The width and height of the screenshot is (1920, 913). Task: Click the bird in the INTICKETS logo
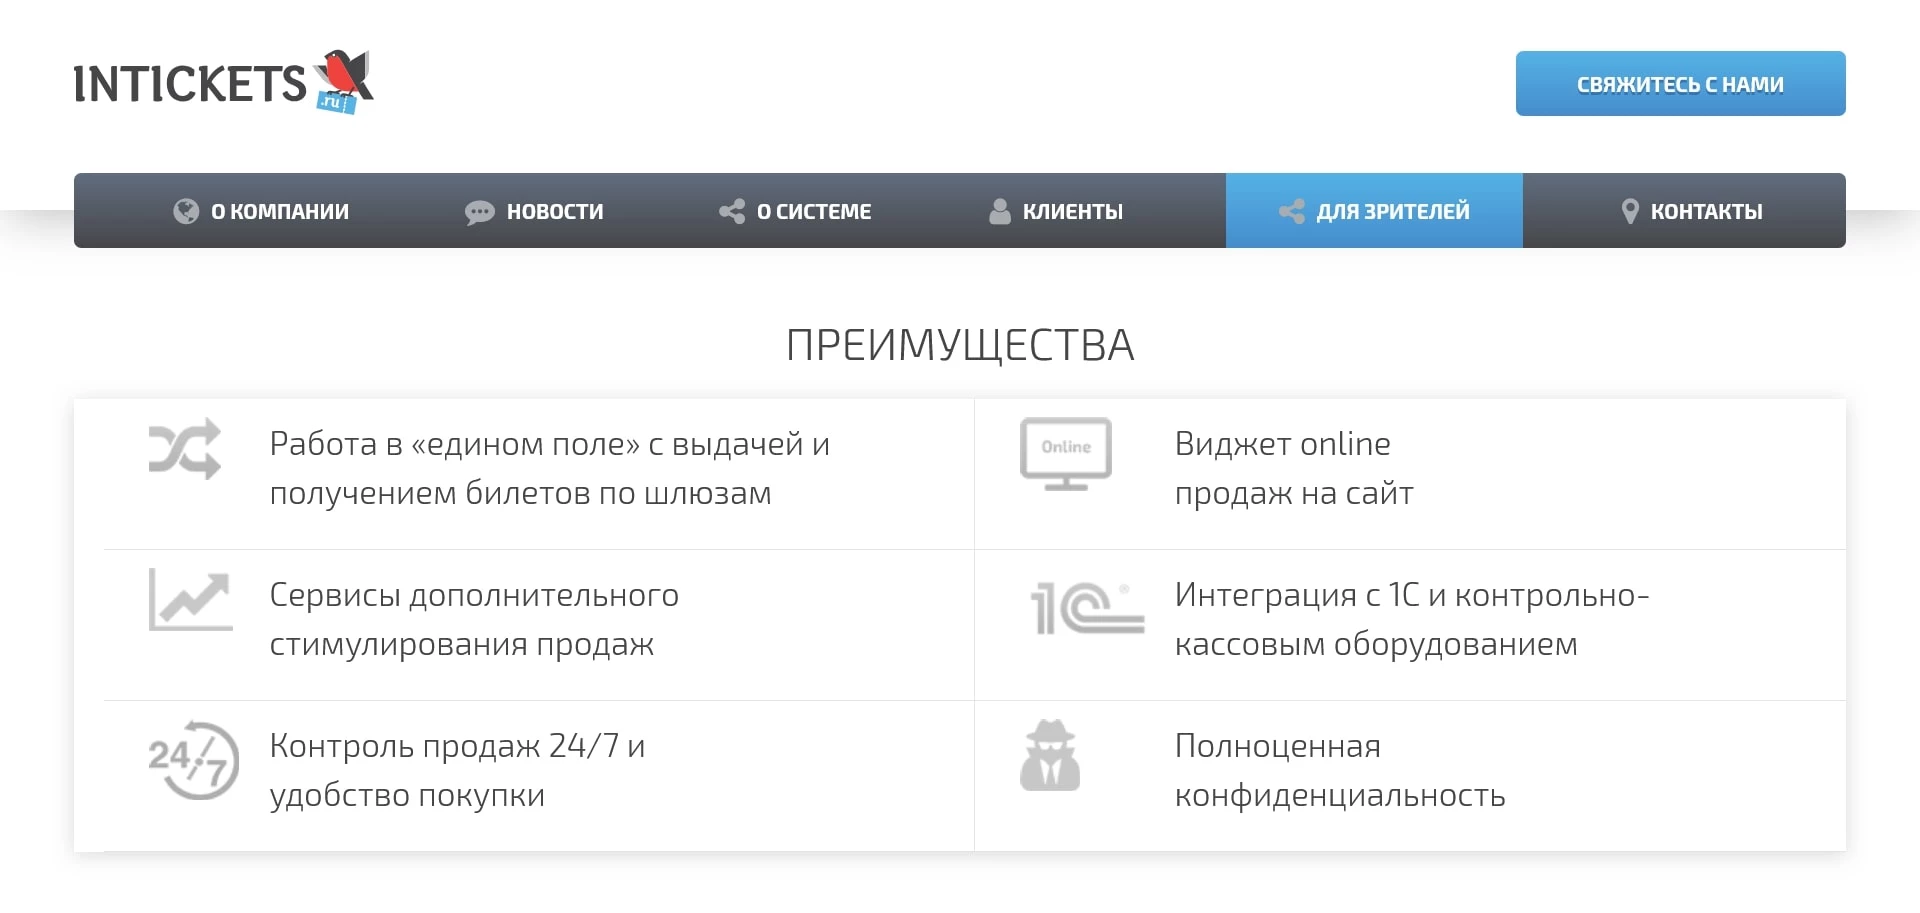coord(341,73)
